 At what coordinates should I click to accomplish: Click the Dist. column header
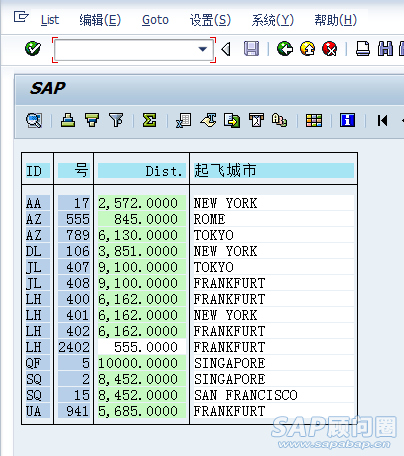point(142,171)
